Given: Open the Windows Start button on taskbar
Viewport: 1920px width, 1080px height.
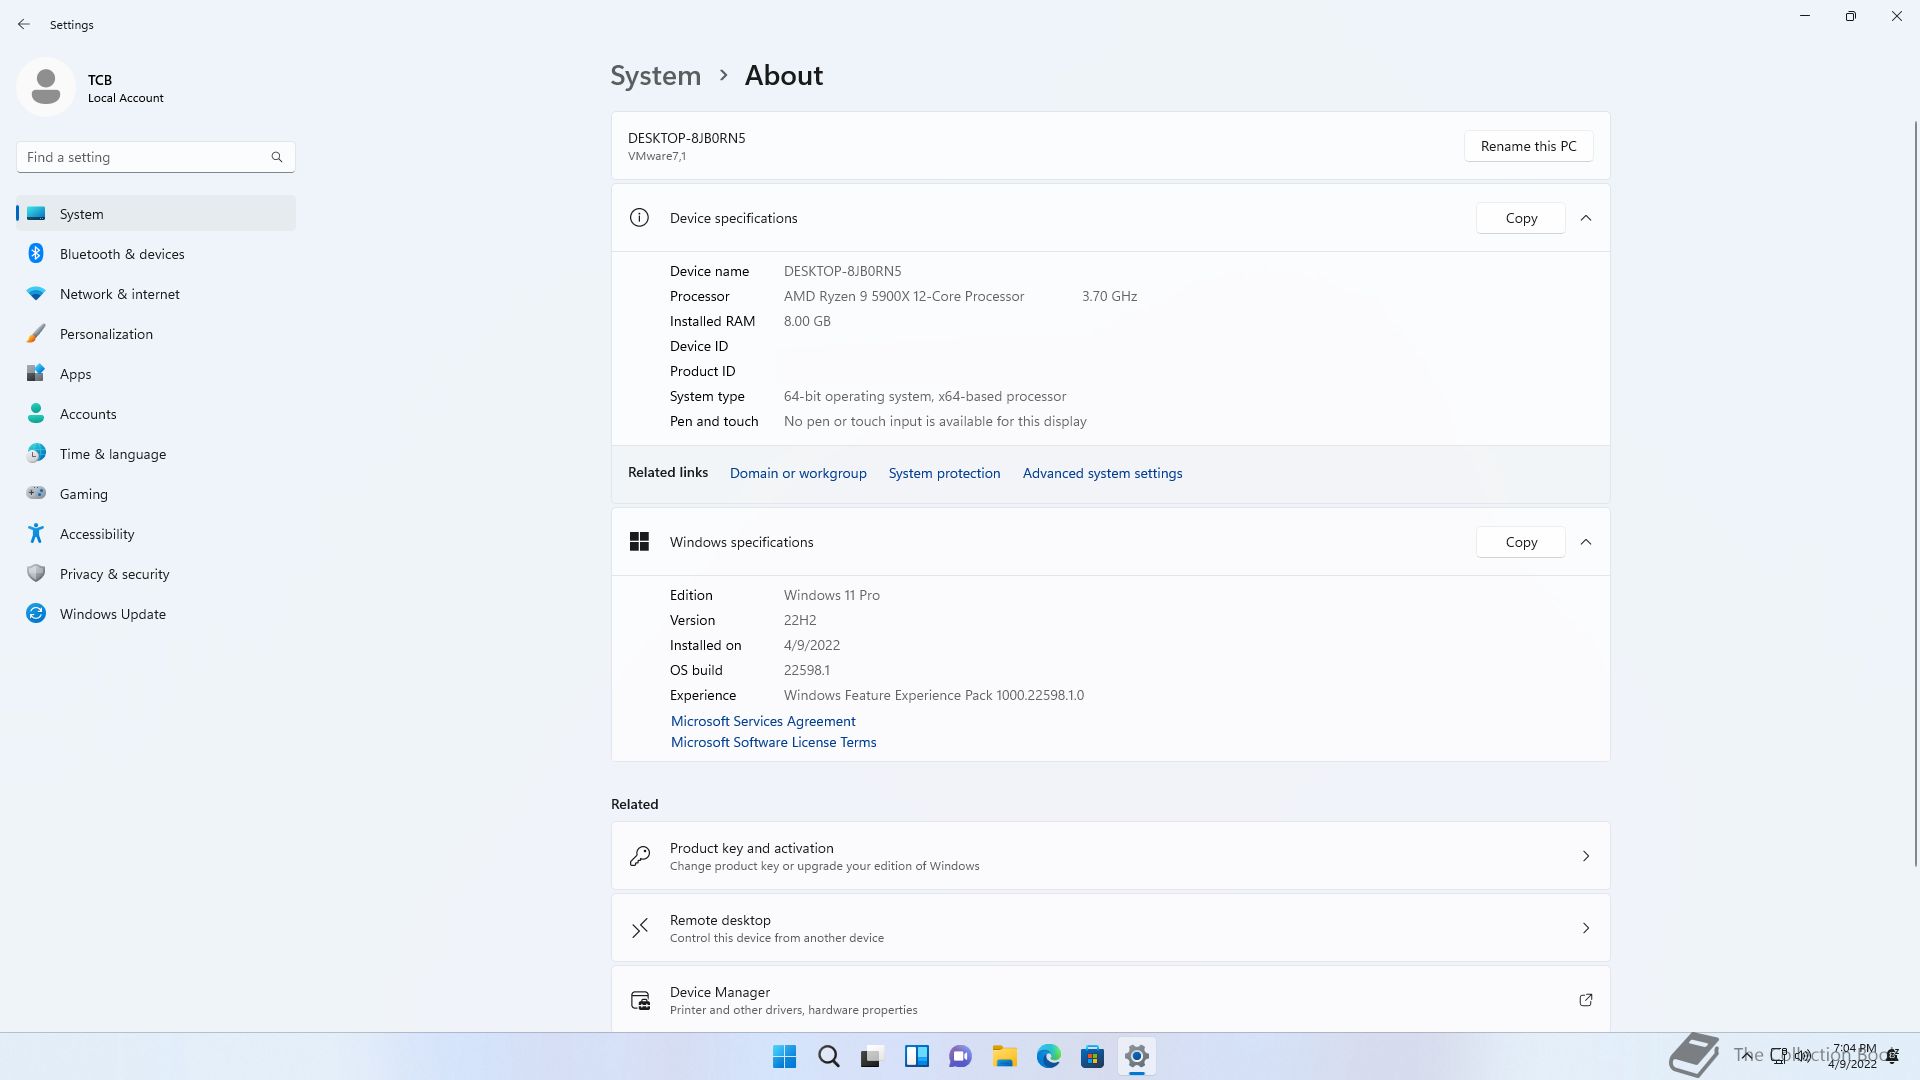Looking at the screenshot, I should (x=785, y=1056).
